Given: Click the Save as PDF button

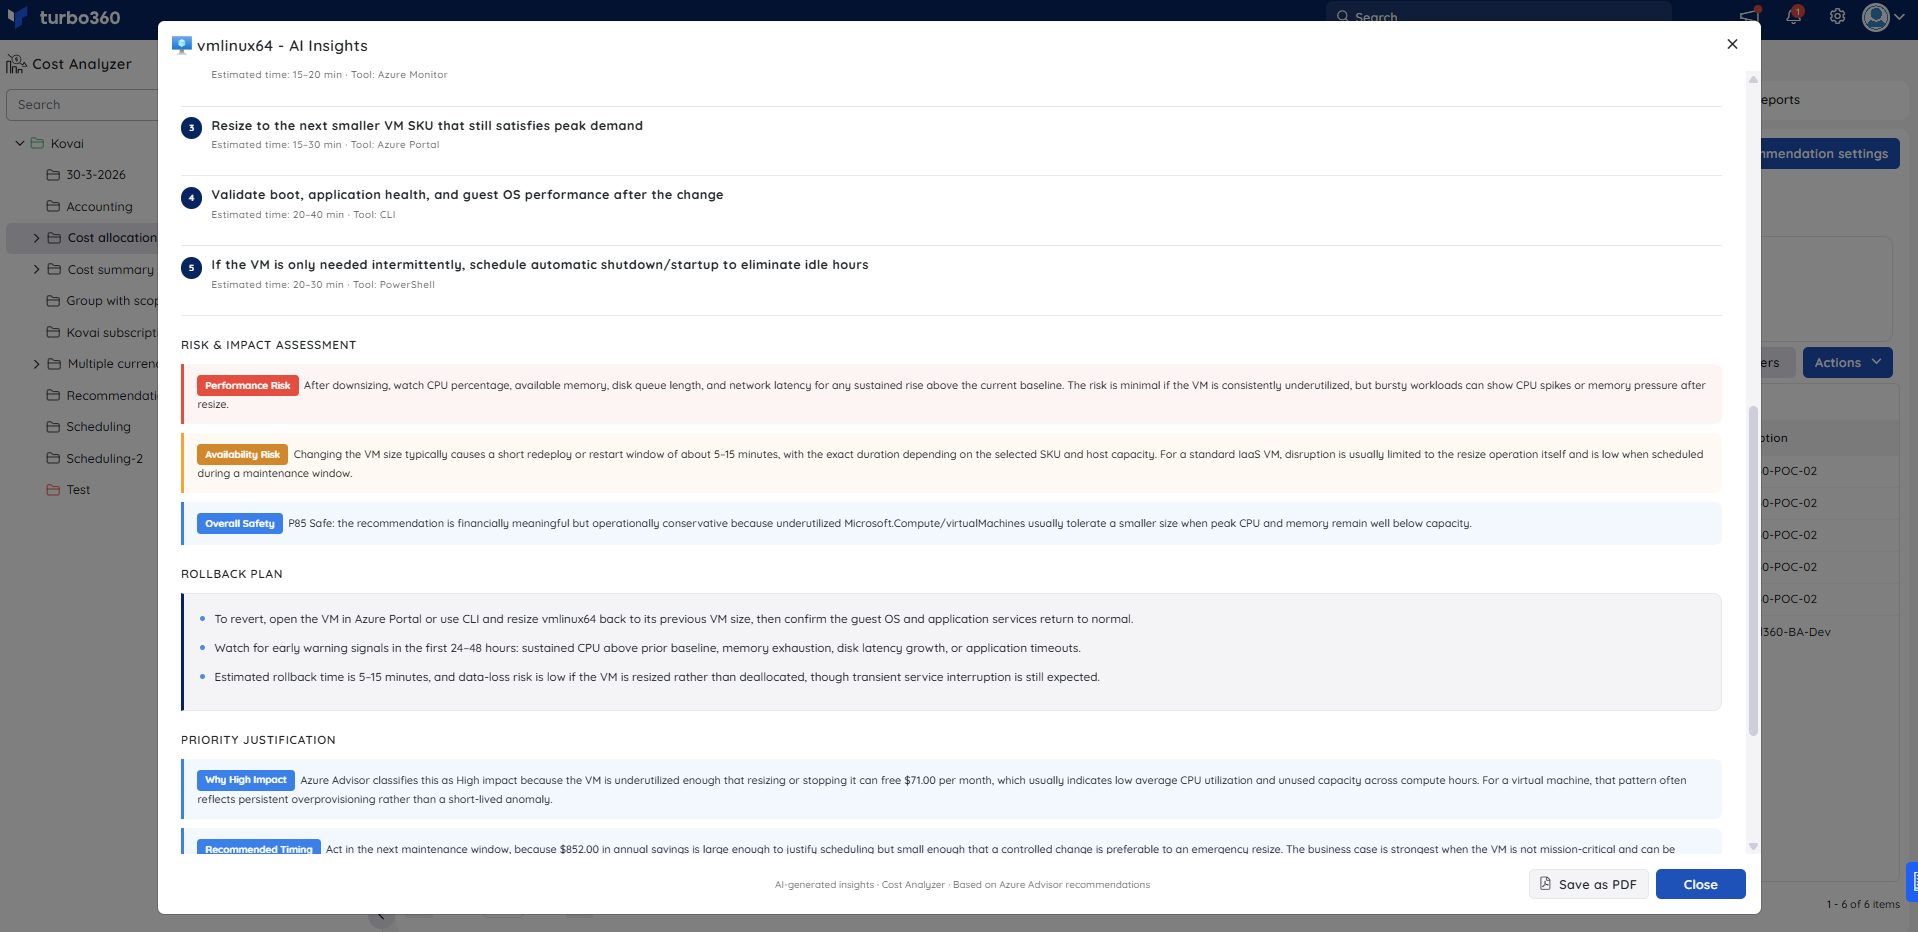Looking at the screenshot, I should 1588,884.
